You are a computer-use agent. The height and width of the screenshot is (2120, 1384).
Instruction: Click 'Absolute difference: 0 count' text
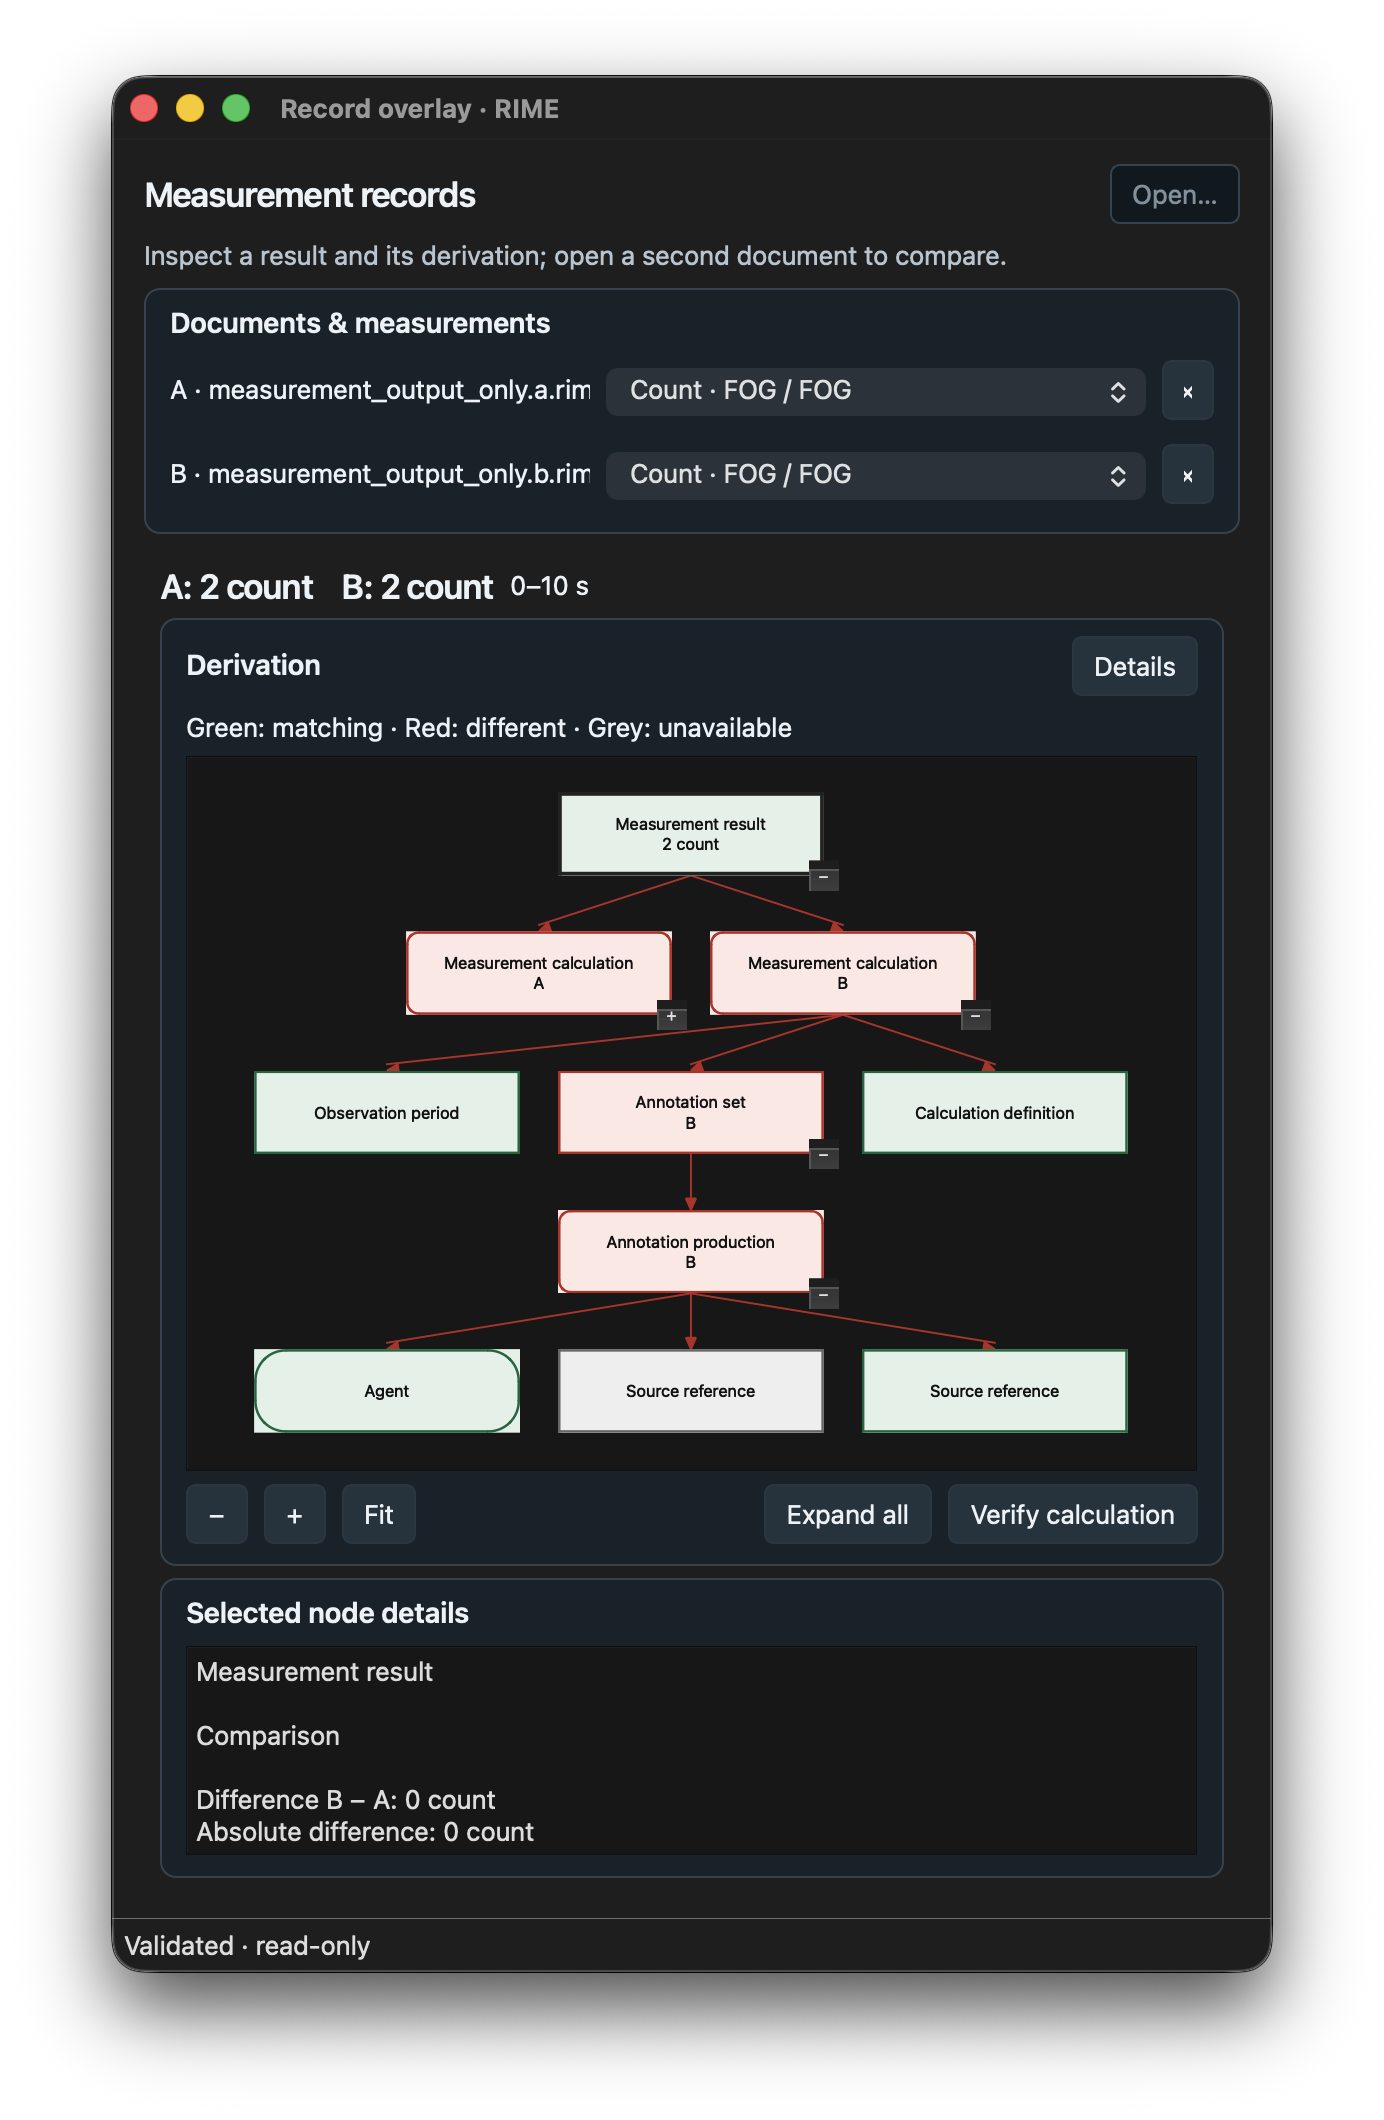click(x=365, y=1832)
